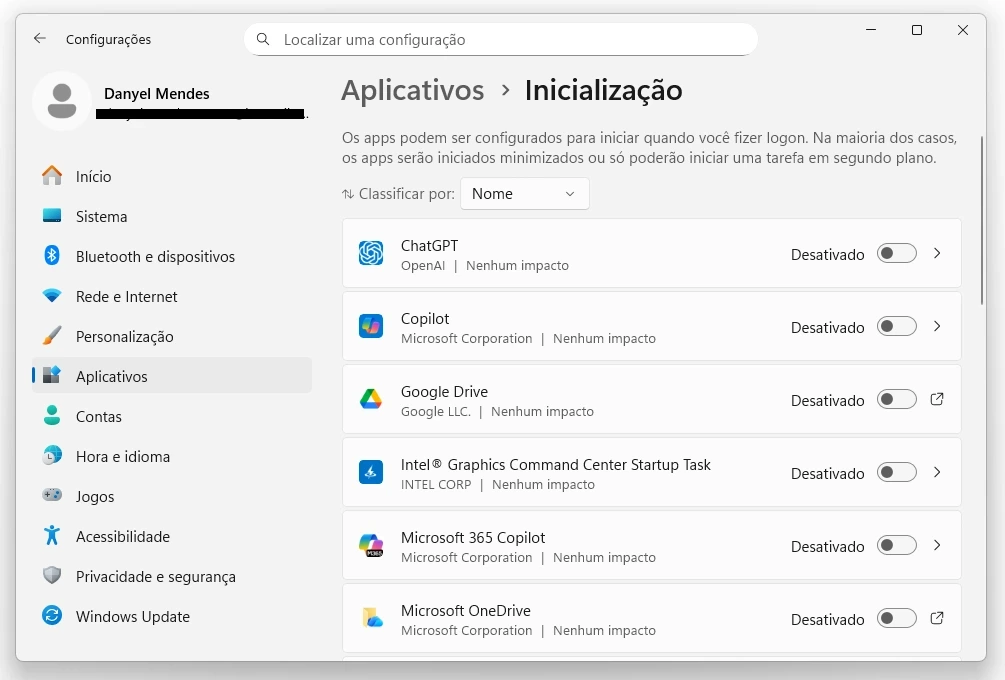Viewport: 1005px width, 680px height.
Task: Enable Copilot startup toggle
Action: (x=897, y=326)
